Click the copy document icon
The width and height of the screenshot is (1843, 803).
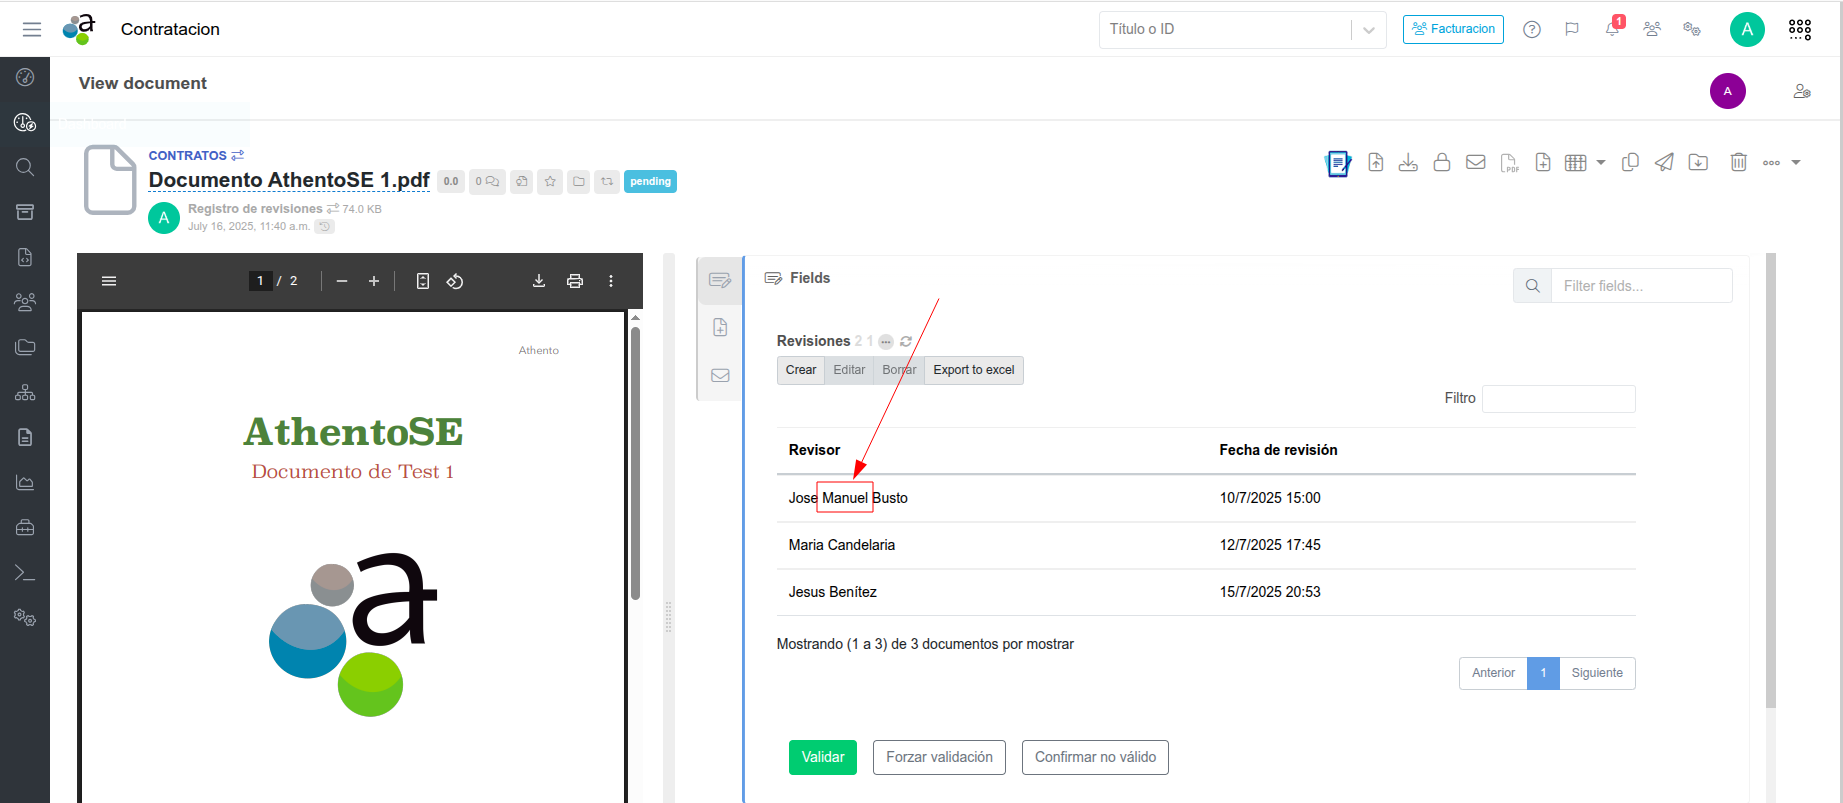(1630, 162)
